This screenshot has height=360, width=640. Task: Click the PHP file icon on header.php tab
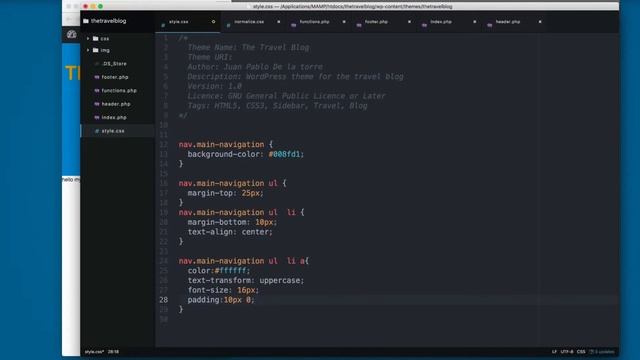point(489,25)
